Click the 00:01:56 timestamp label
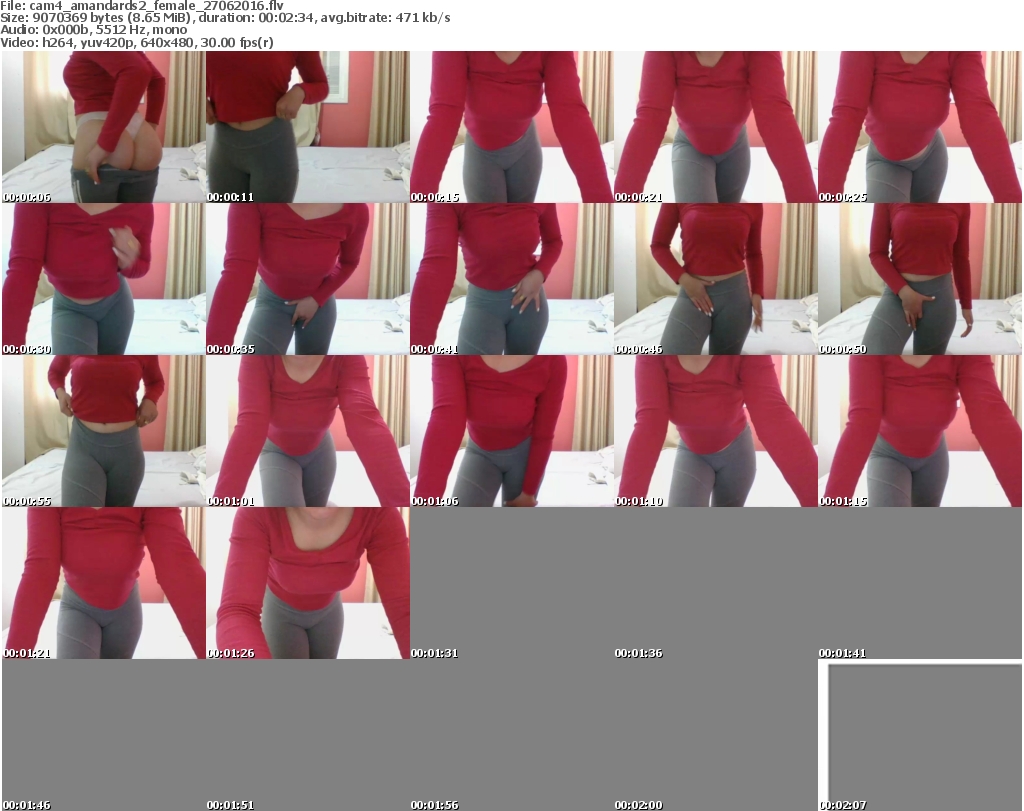 (434, 805)
